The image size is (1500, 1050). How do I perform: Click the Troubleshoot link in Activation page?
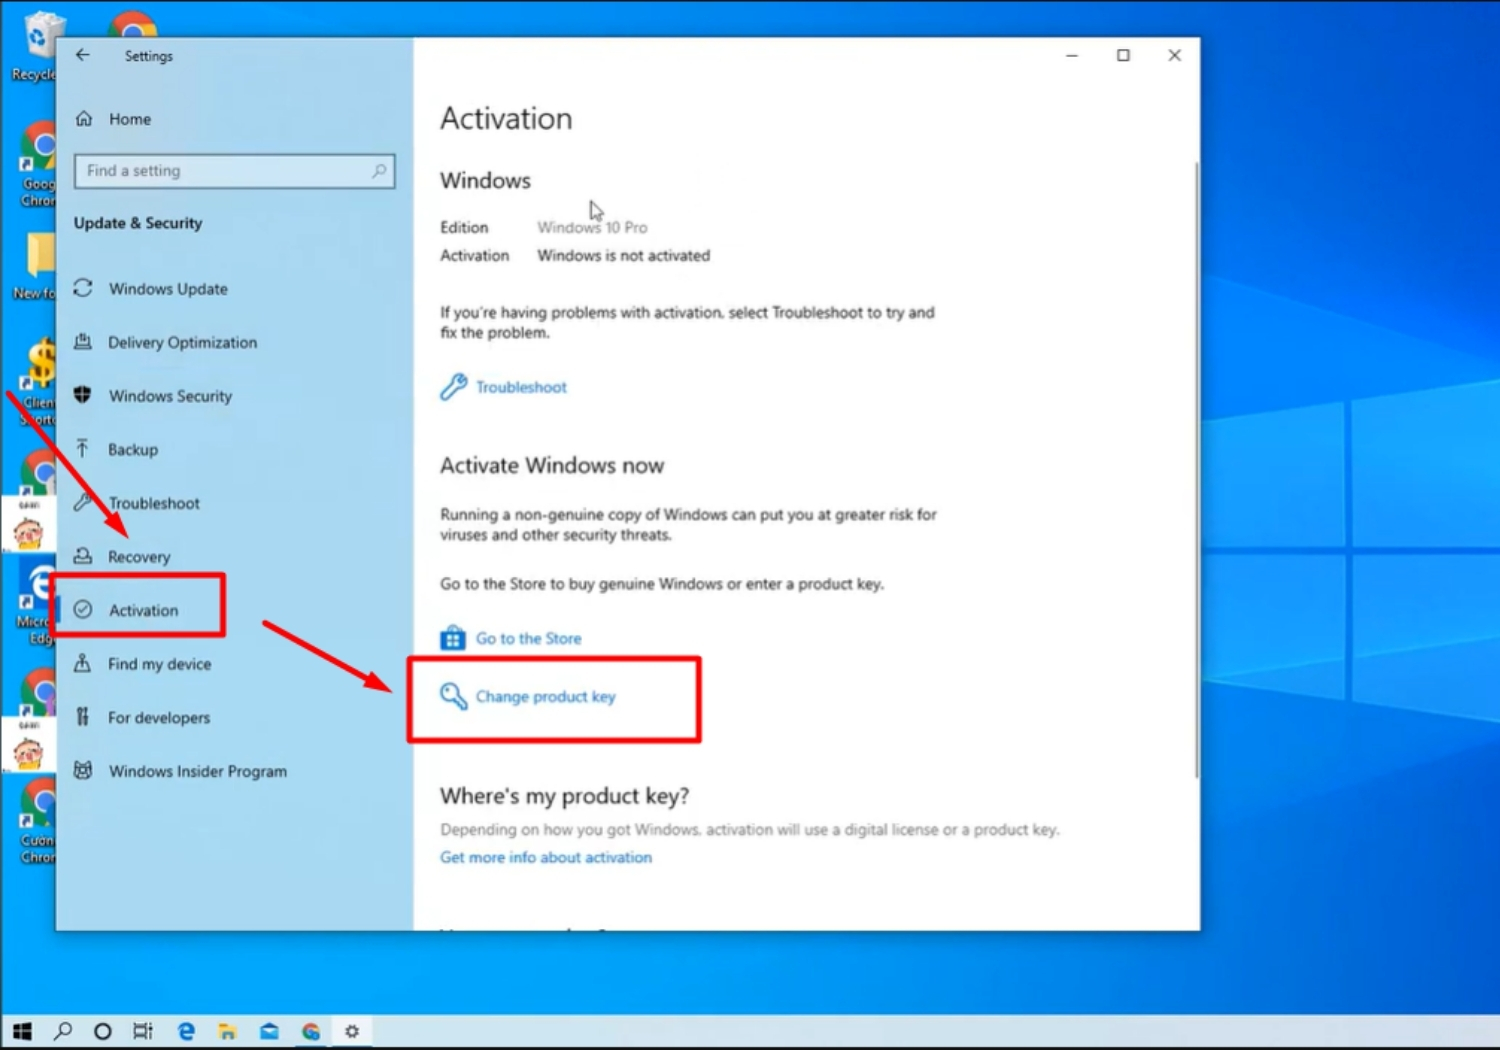(x=521, y=388)
